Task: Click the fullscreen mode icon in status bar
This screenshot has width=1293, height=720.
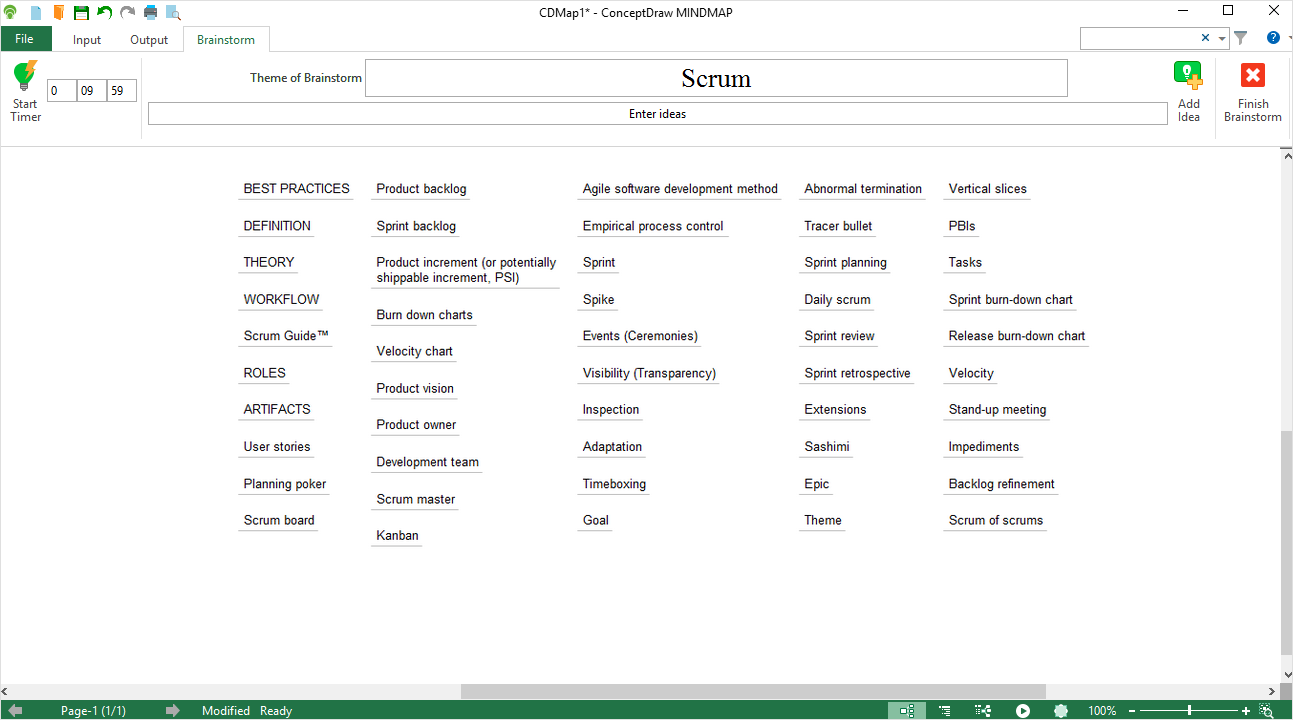Action: pyautogui.click(x=1061, y=711)
